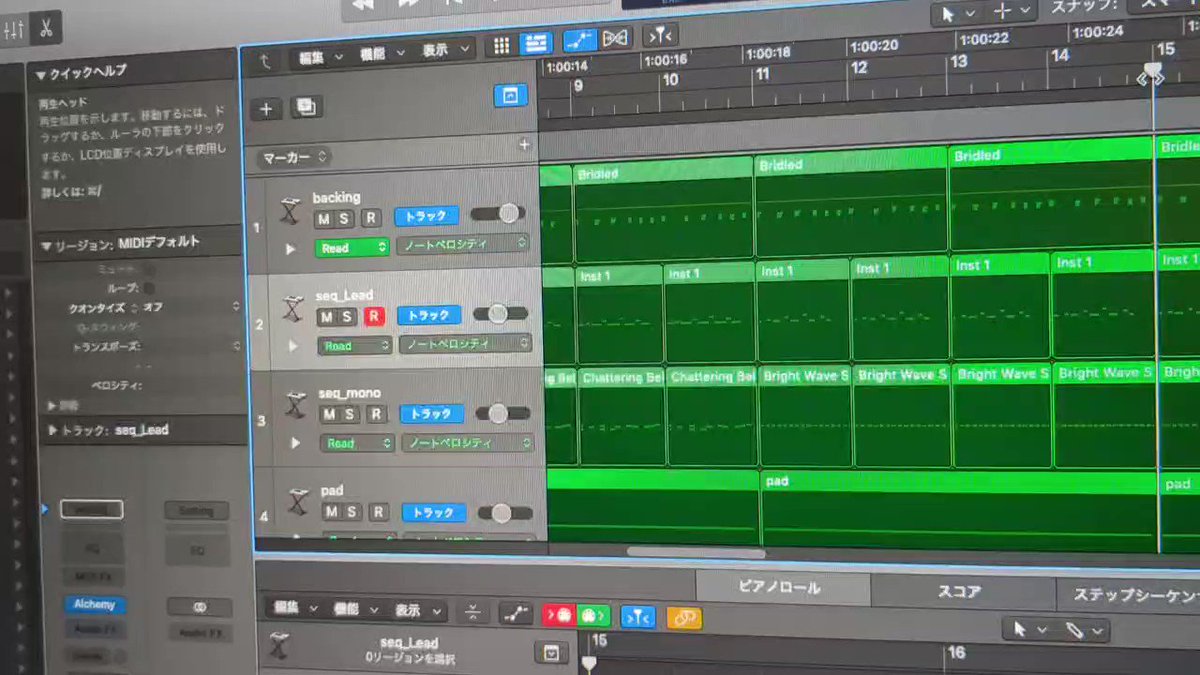The width and height of the screenshot is (1200, 675).
Task: Toggle automation view in tracks area
Action: click(580, 40)
